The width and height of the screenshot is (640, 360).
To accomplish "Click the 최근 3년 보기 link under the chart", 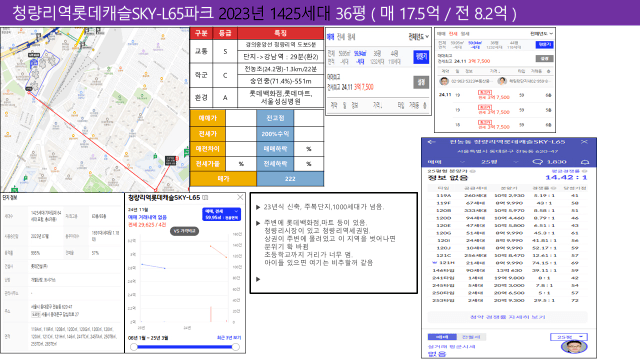I will (229, 338).
